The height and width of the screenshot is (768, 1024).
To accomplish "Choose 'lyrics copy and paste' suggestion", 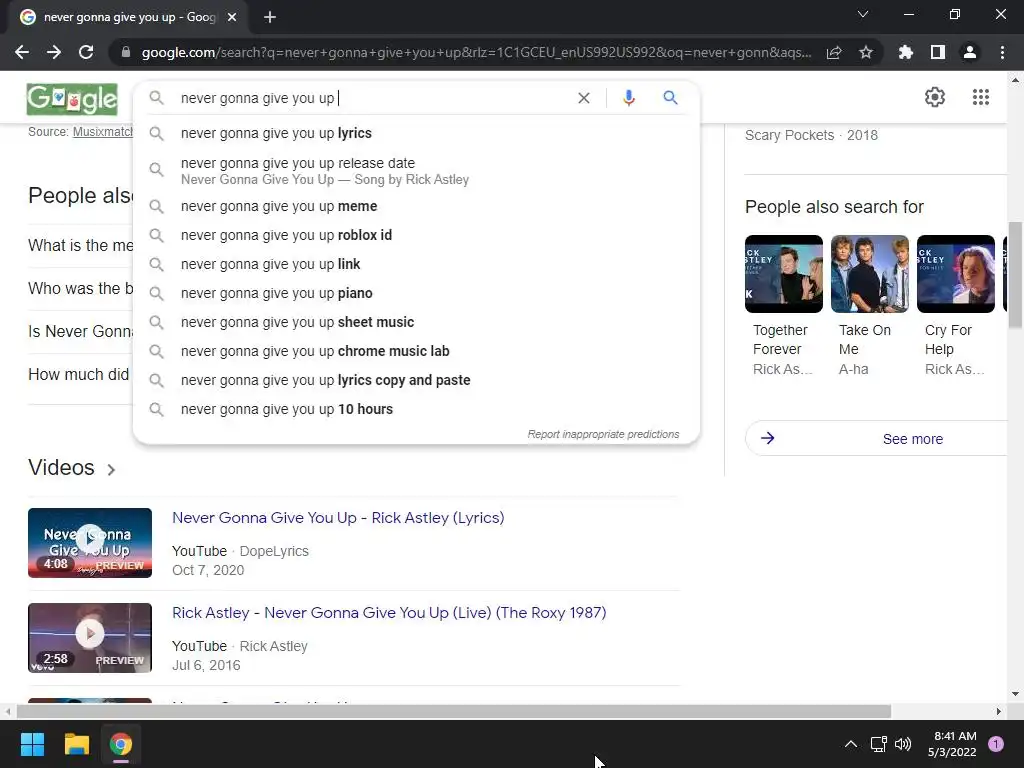I will 416,380.
